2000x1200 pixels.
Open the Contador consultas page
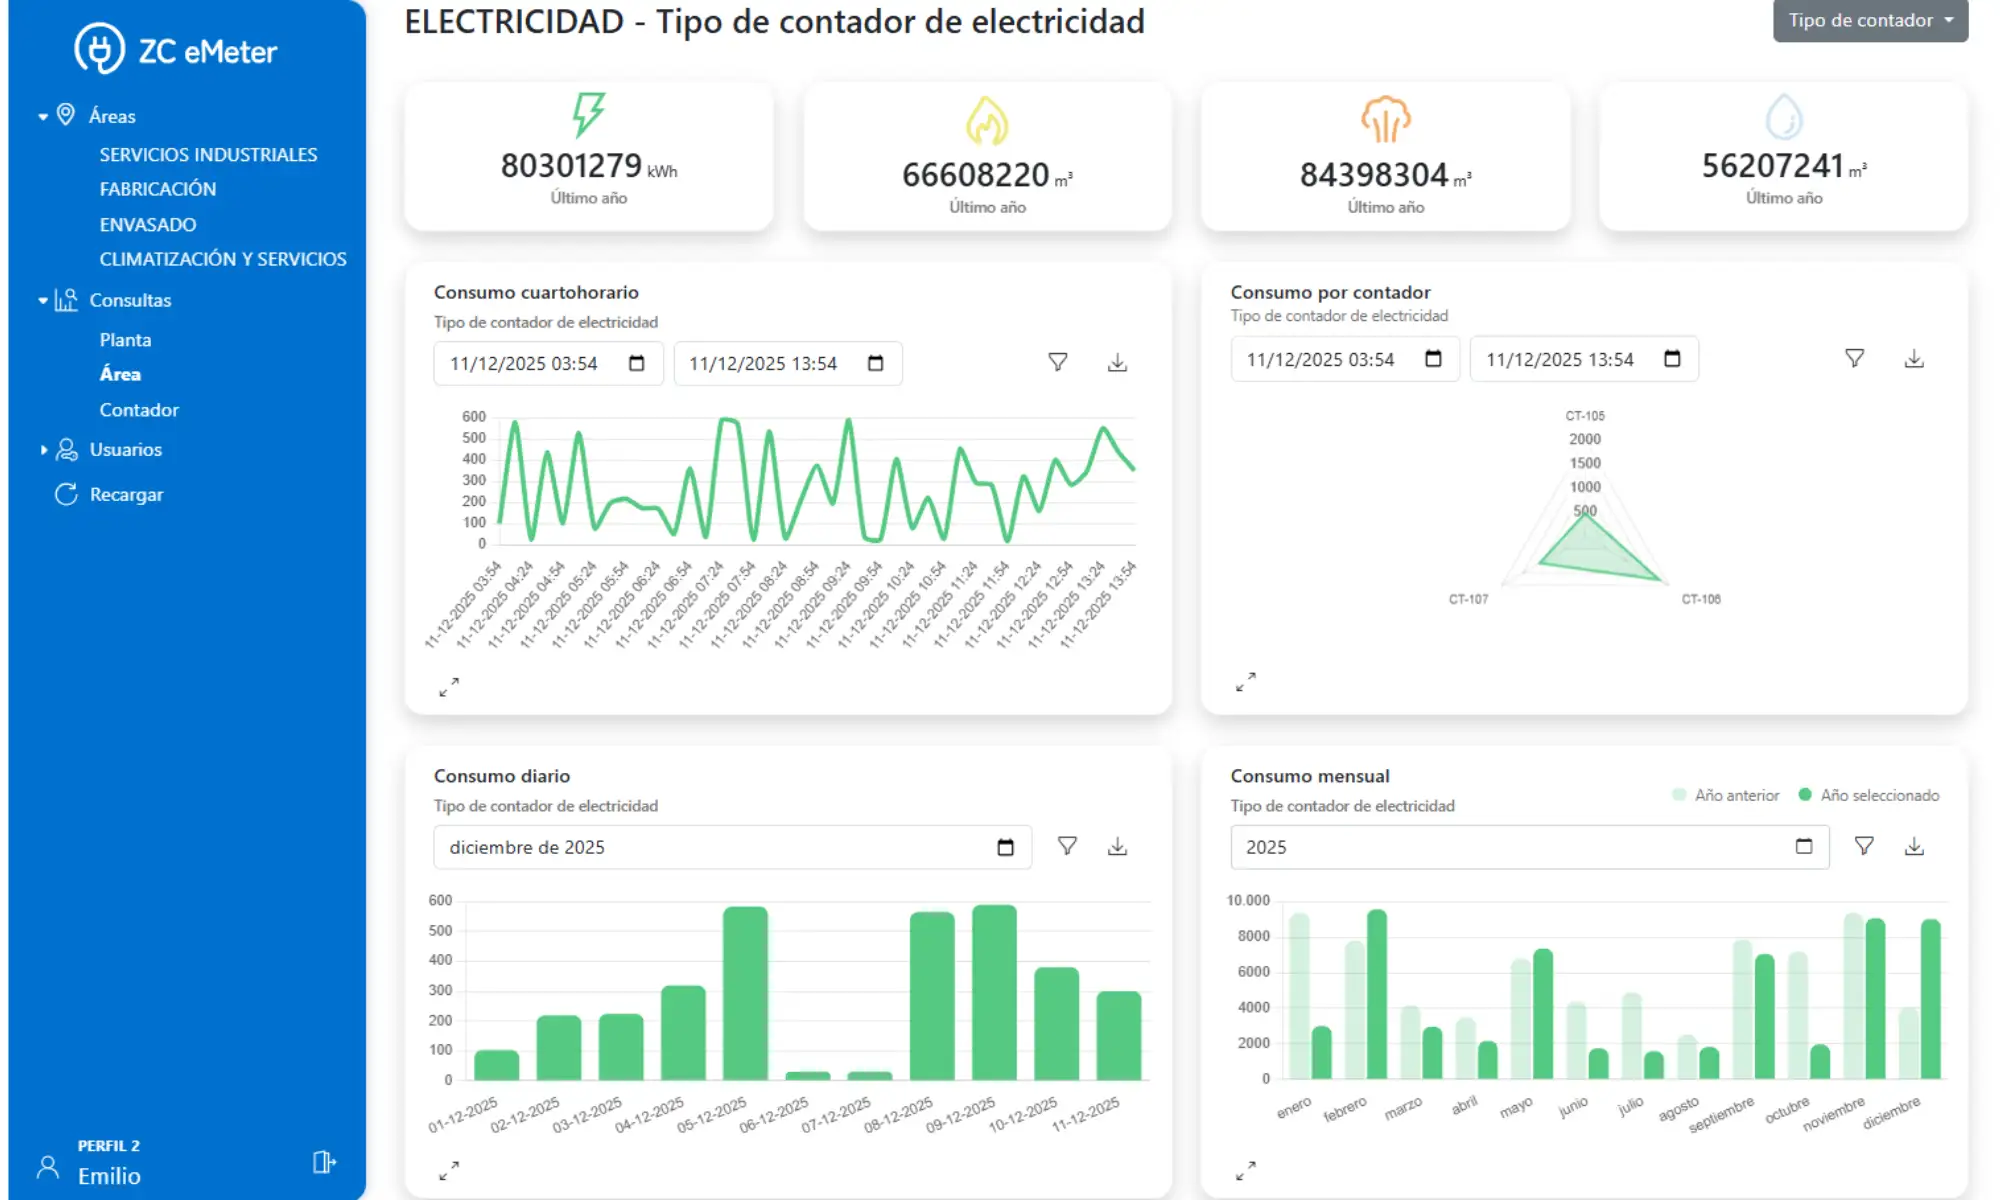click(139, 410)
